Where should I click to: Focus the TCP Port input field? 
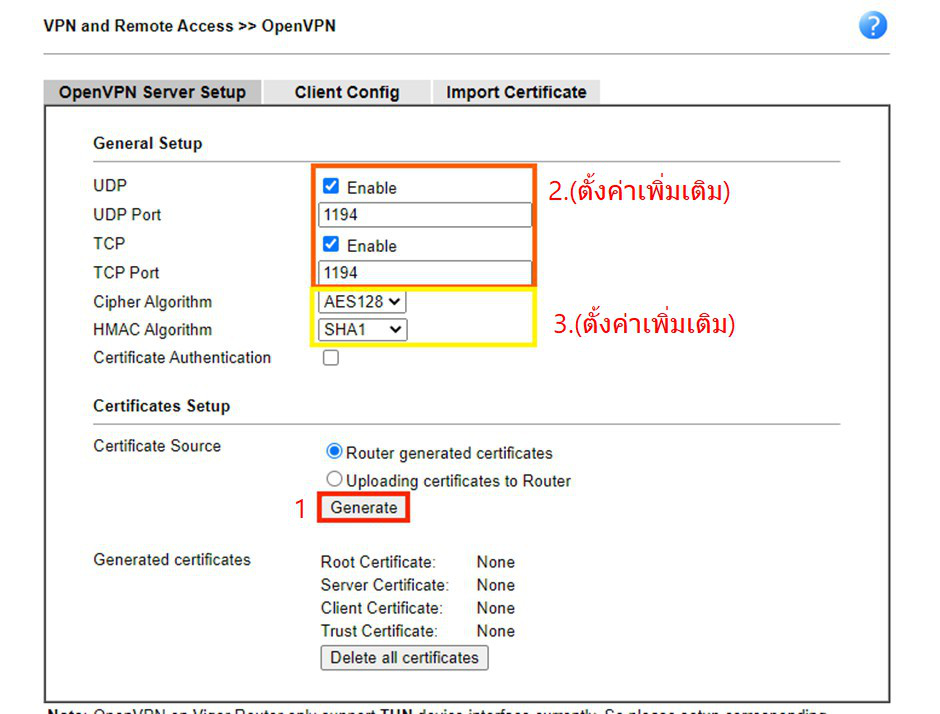tap(424, 272)
